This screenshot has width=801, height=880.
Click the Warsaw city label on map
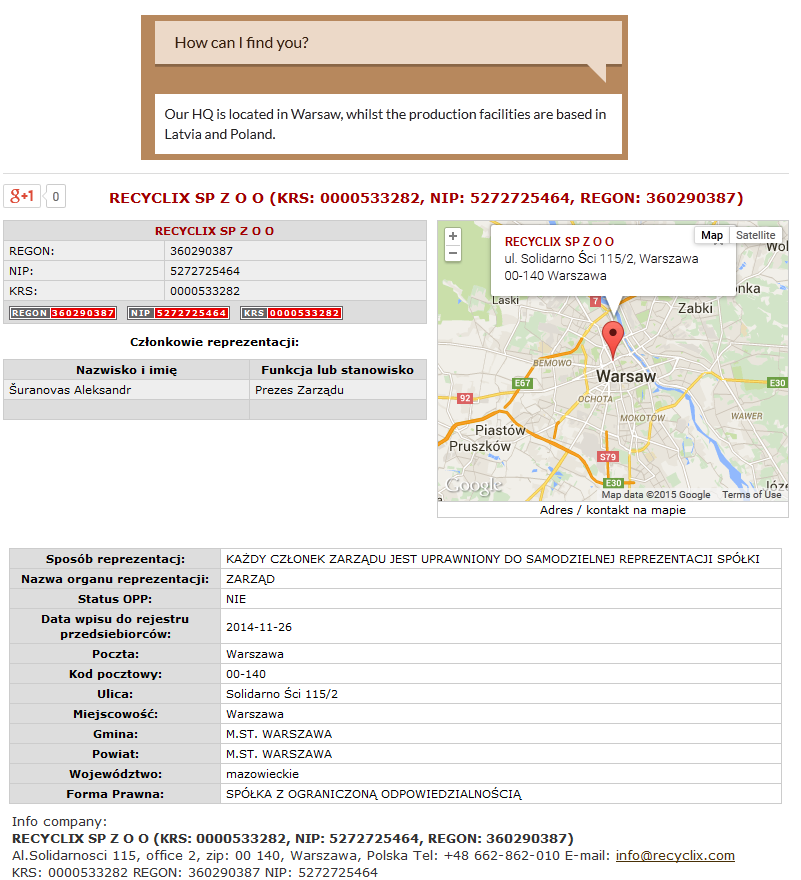(x=626, y=376)
